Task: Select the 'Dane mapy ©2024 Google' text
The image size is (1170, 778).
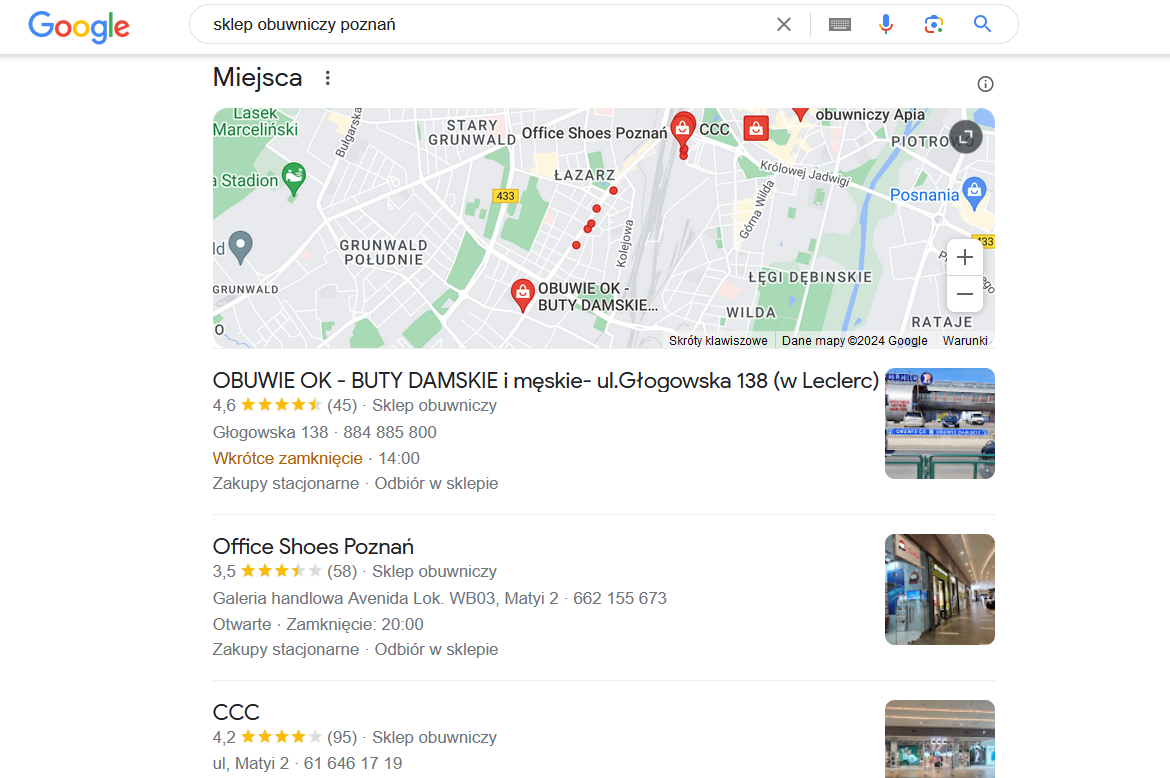Action: [854, 341]
